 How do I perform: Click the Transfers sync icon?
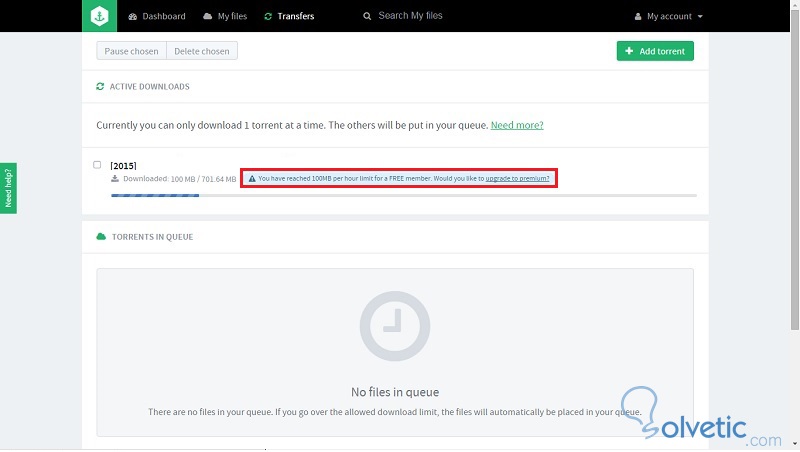click(268, 16)
